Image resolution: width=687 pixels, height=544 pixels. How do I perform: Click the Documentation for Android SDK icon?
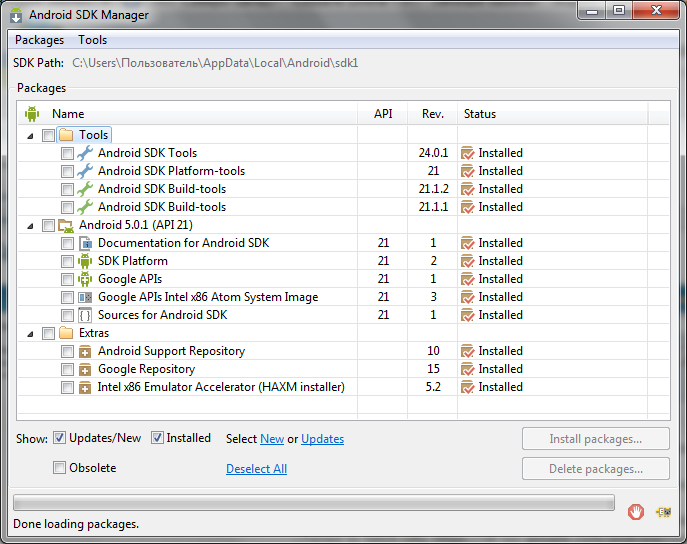[85, 243]
